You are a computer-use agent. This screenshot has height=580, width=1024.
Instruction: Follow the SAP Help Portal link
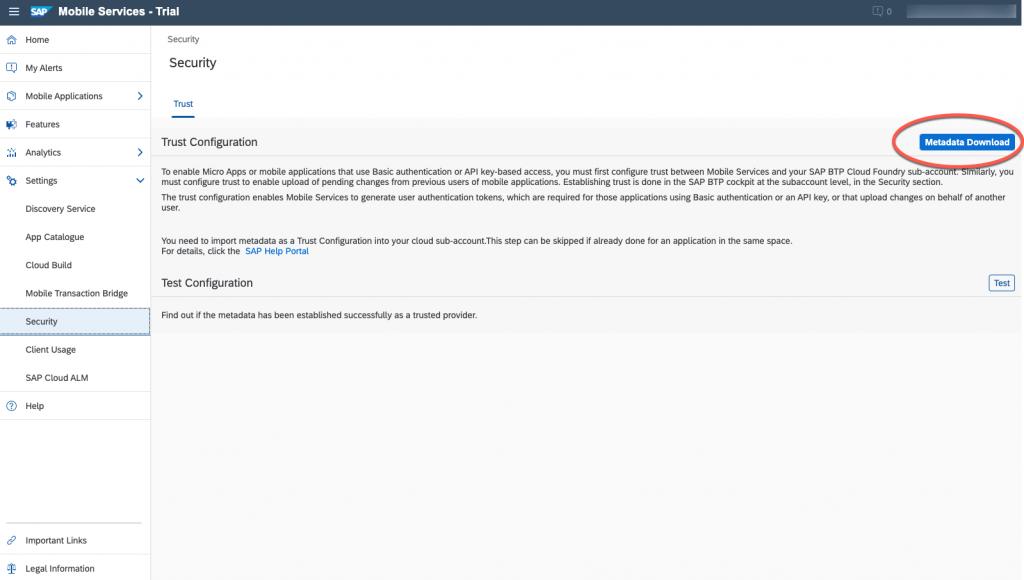click(277, 251)
